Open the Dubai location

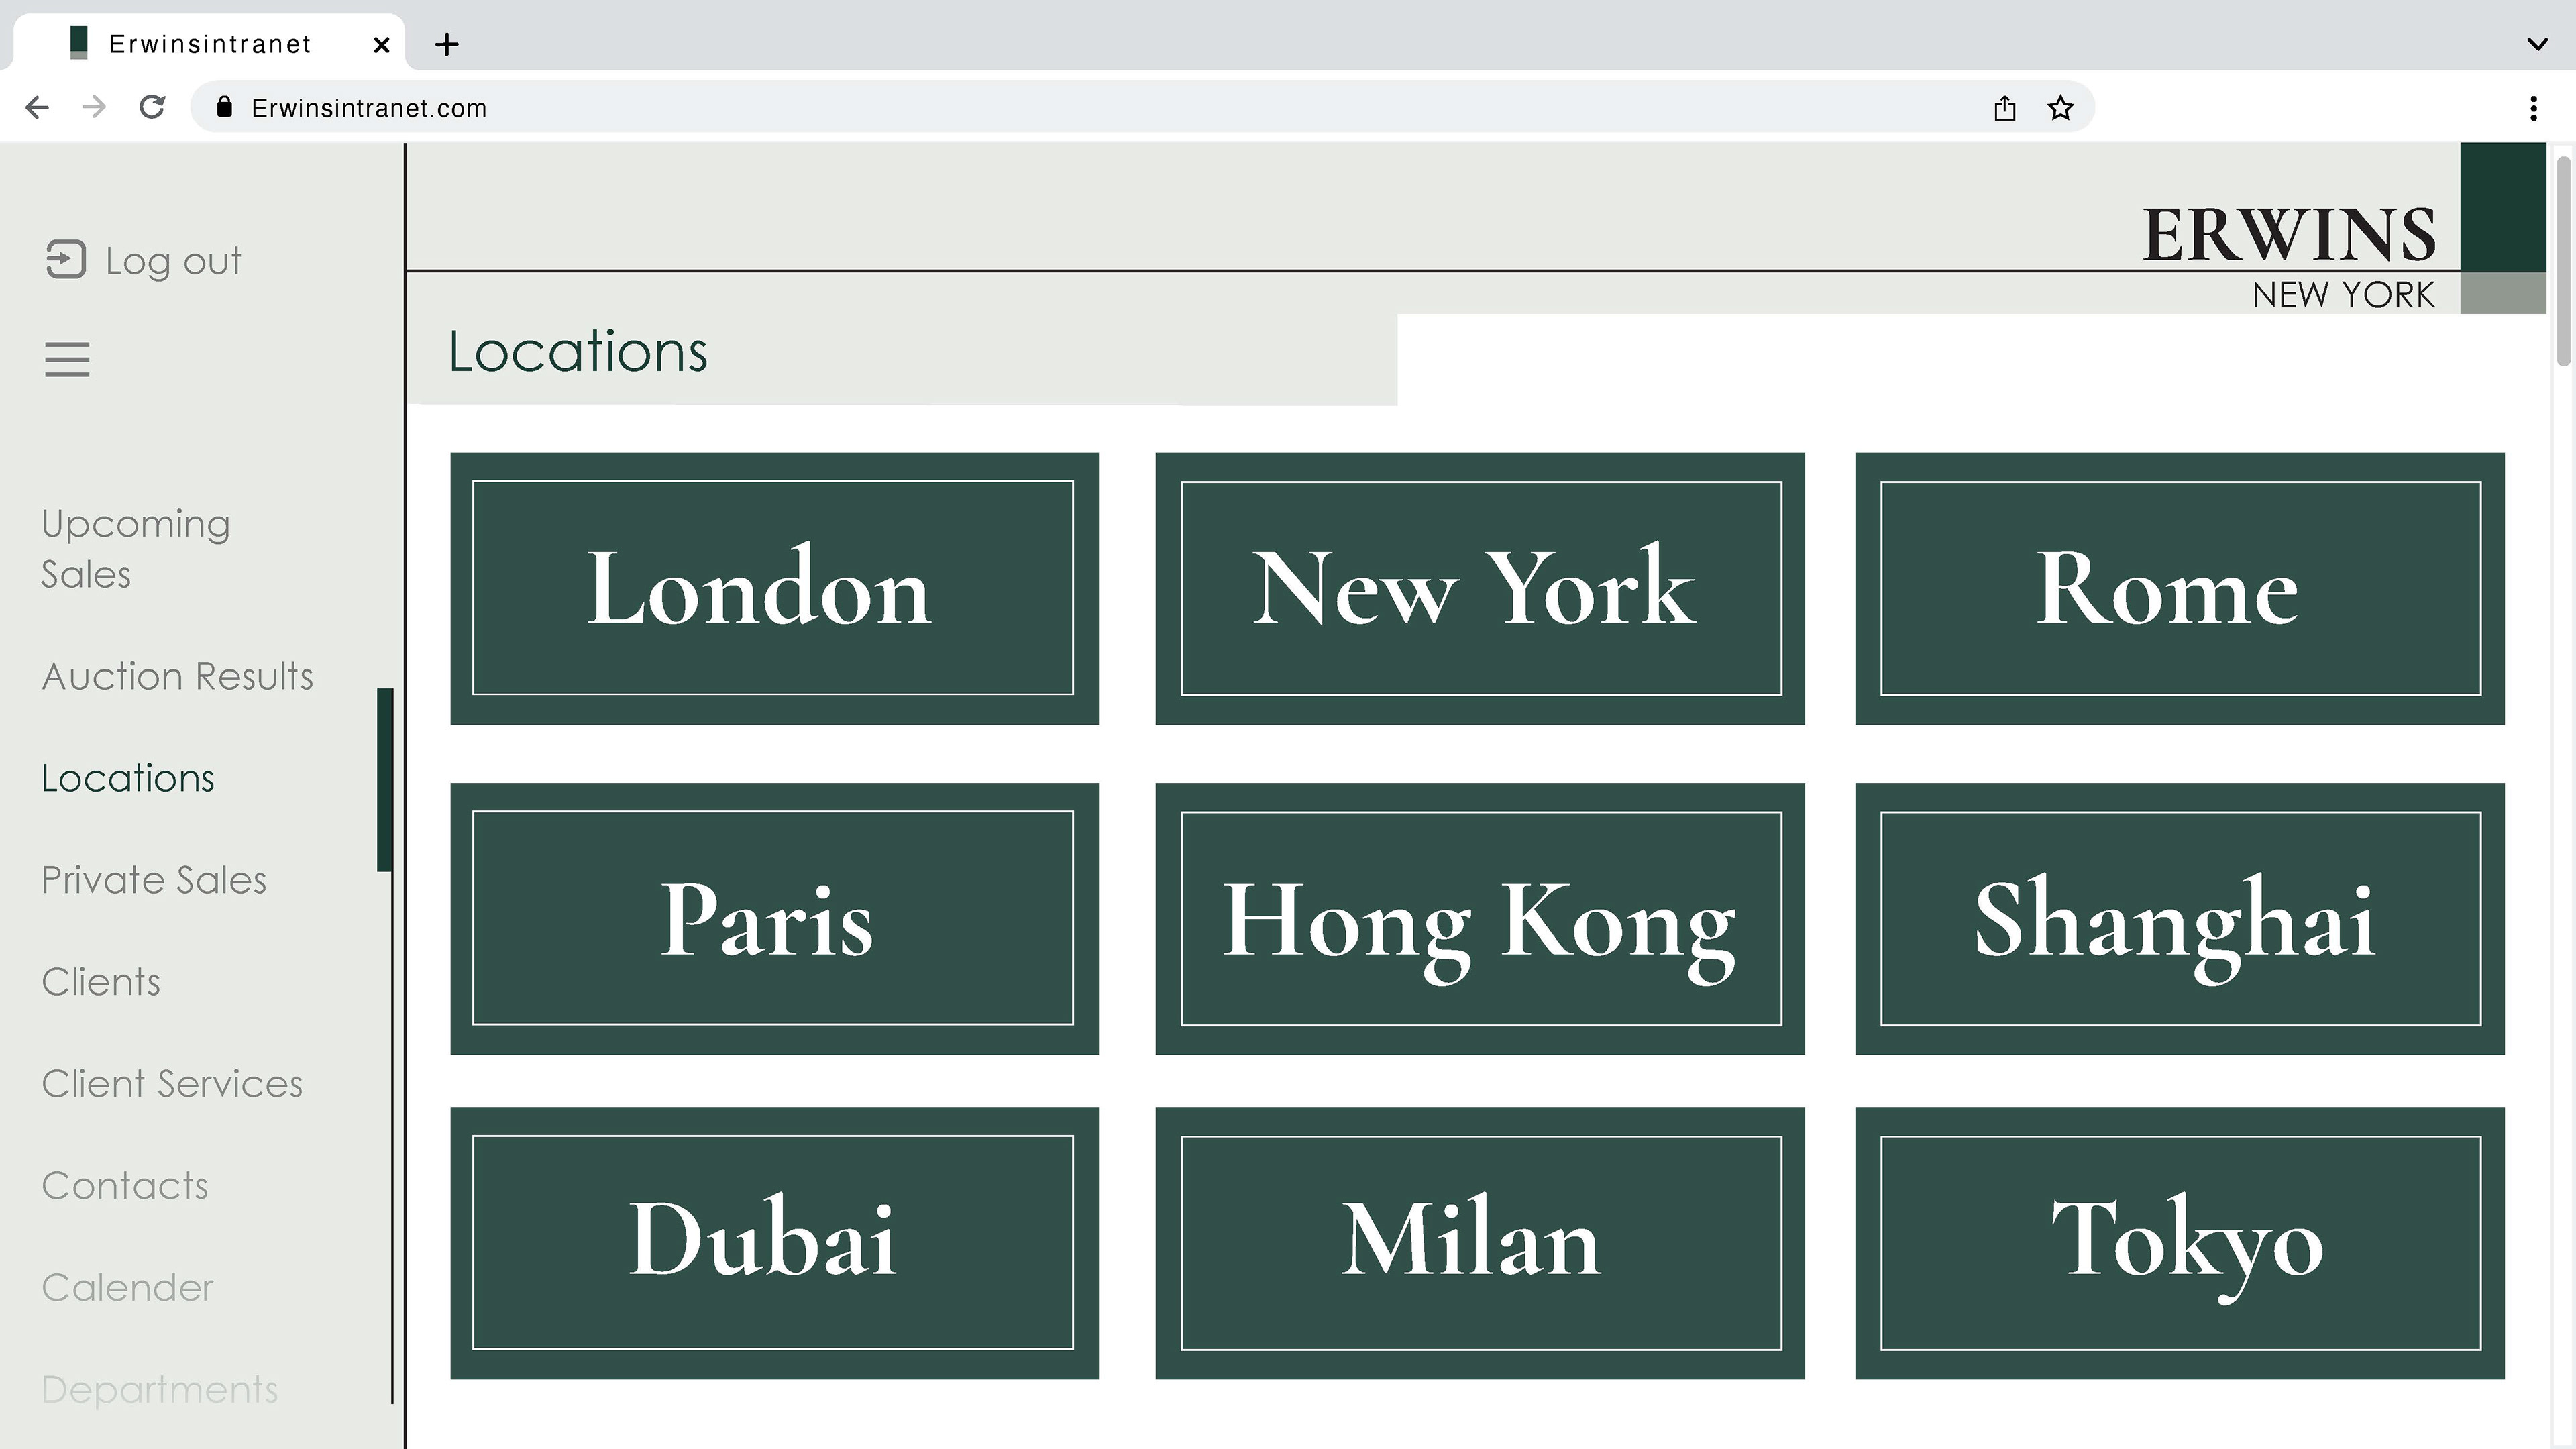(x=774, y=1242)
